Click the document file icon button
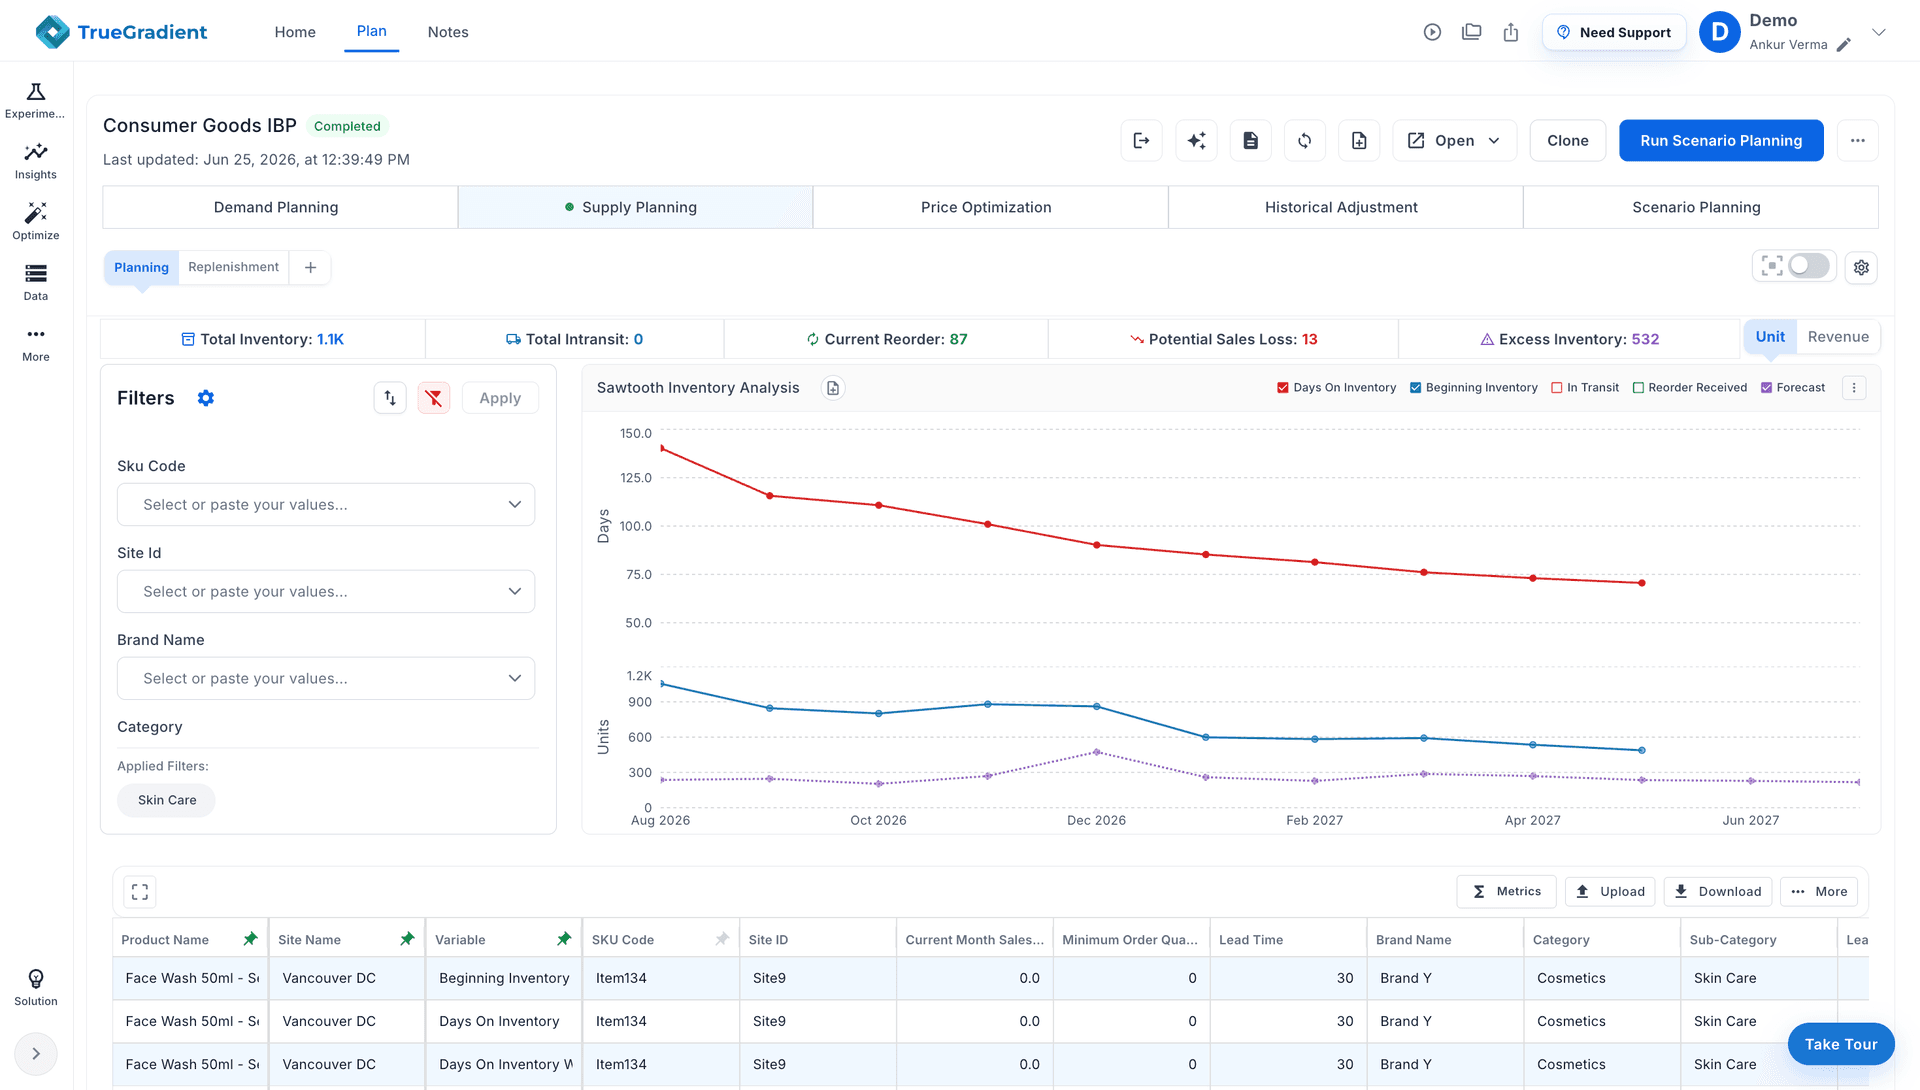Image resolution: width=1920 pixels, height=1090 pixels. (1250, 141)
